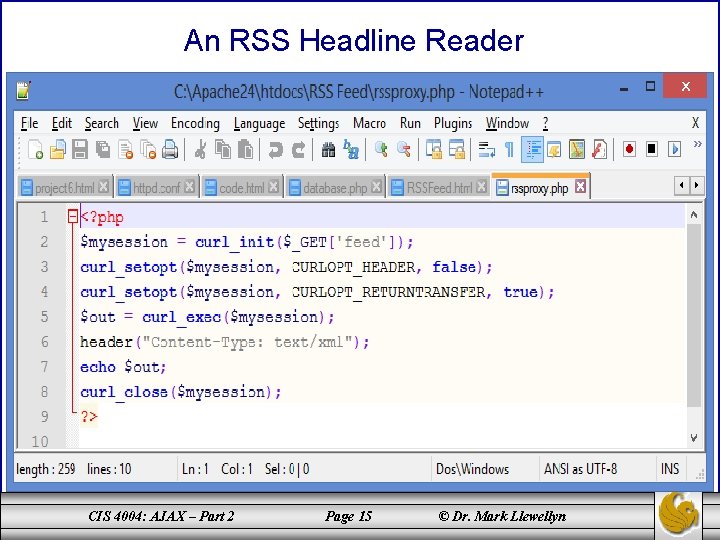Click the editor scrollbar down arrow
The width and height of the screenshot is (720, 540).
pyautogui.click(x=694, y=438)
